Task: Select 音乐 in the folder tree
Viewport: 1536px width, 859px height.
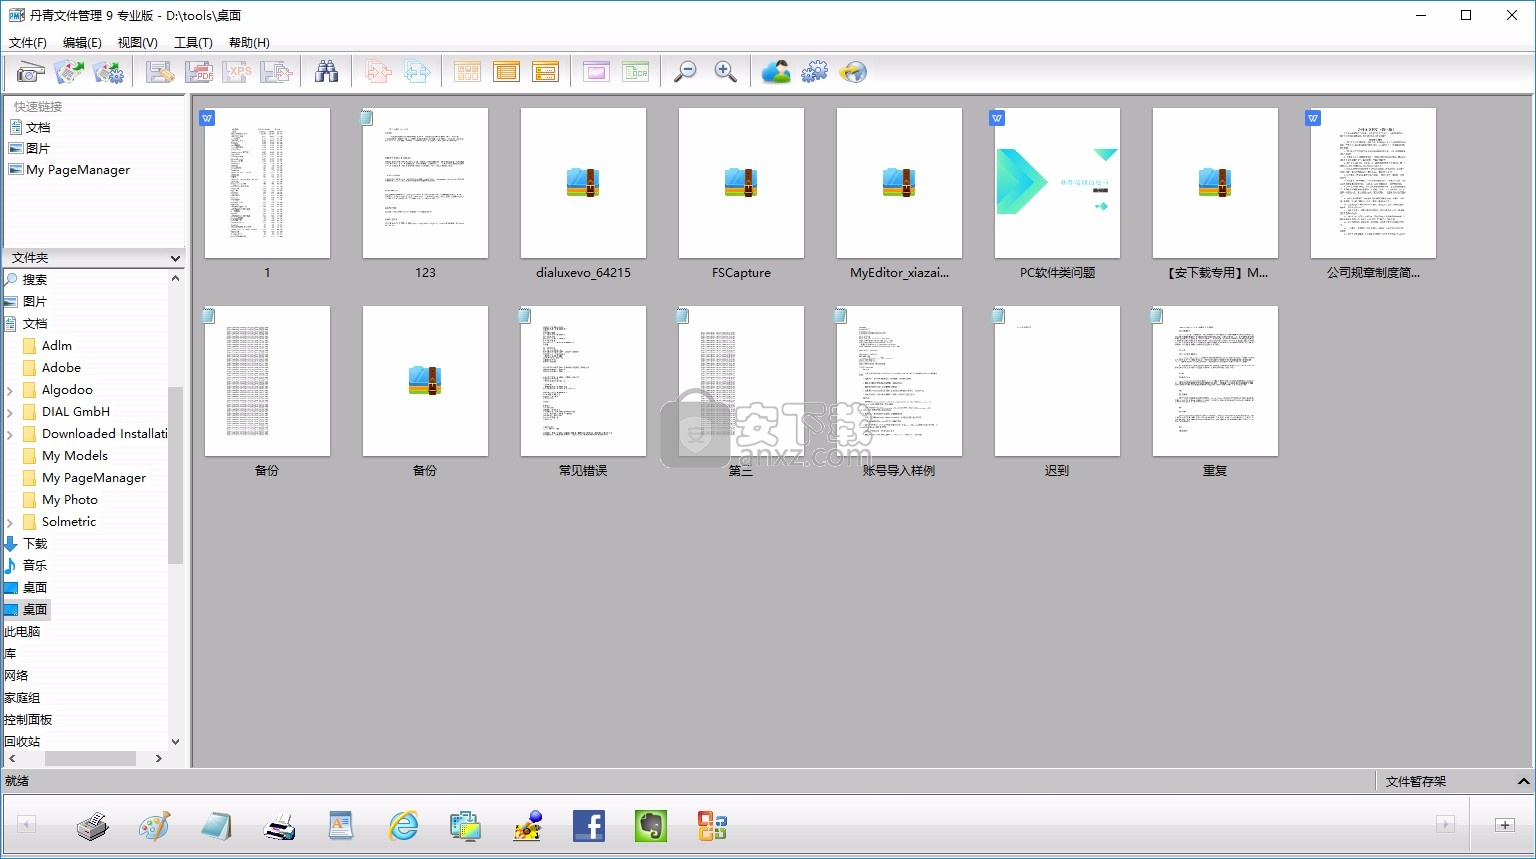Action: point(35,566)
